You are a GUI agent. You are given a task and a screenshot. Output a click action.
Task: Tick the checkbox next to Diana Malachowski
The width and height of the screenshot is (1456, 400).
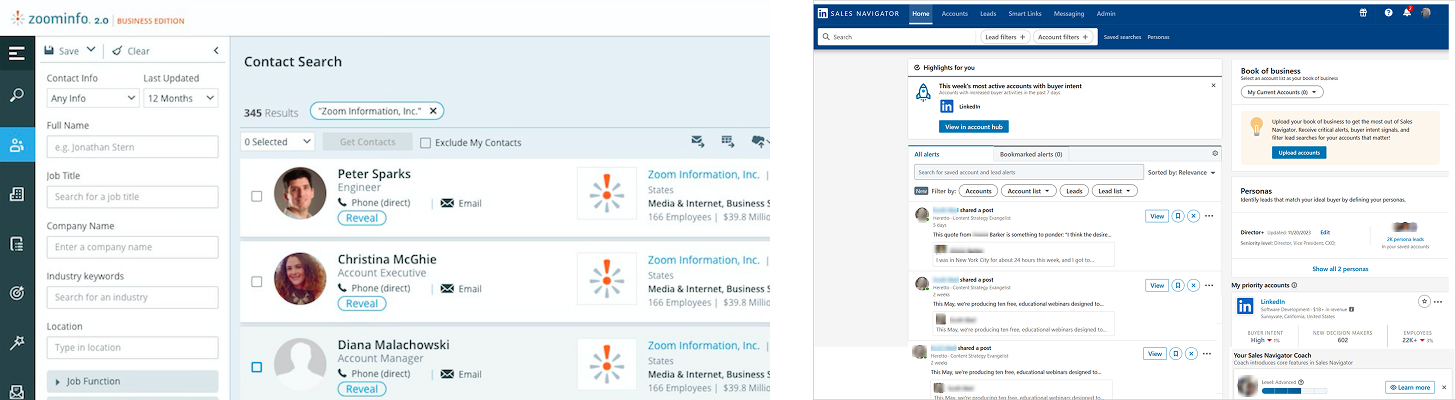coord(257,367)
